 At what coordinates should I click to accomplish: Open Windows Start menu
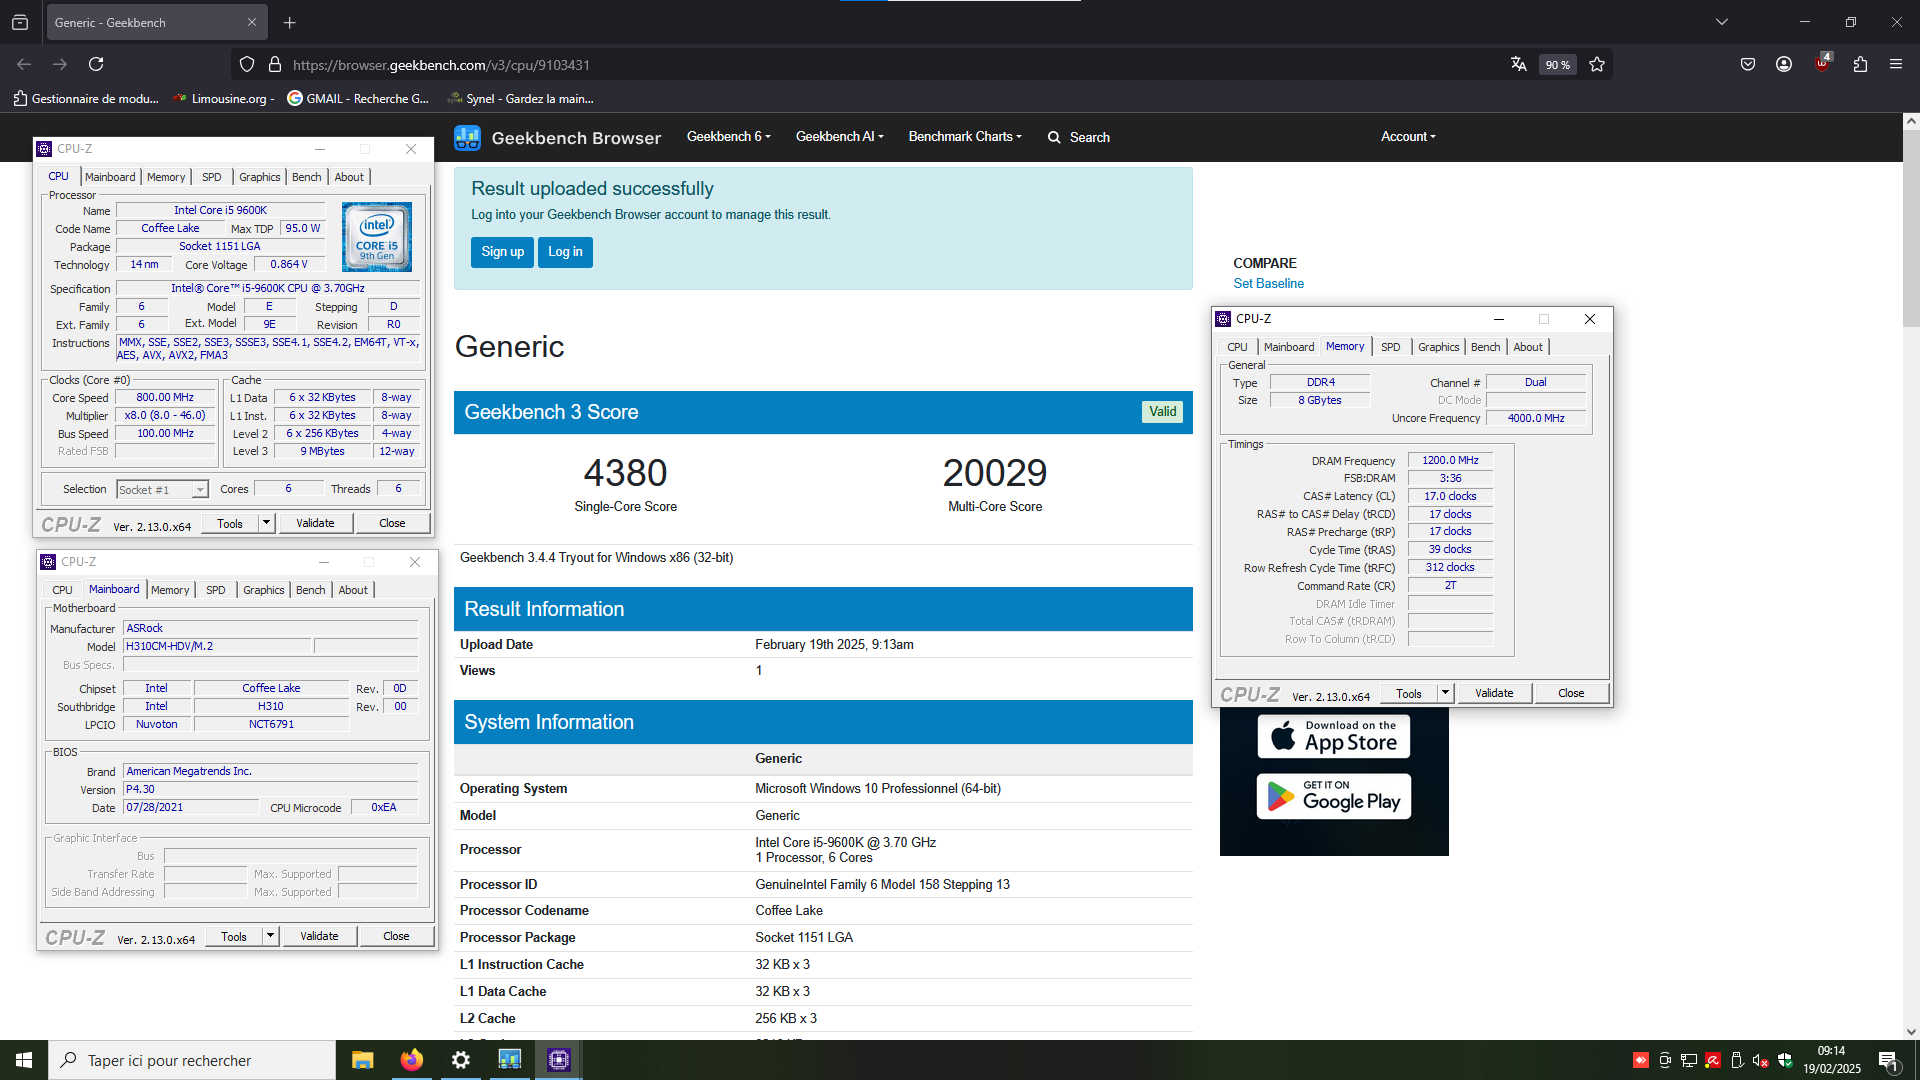click(x=24, y=1060)
